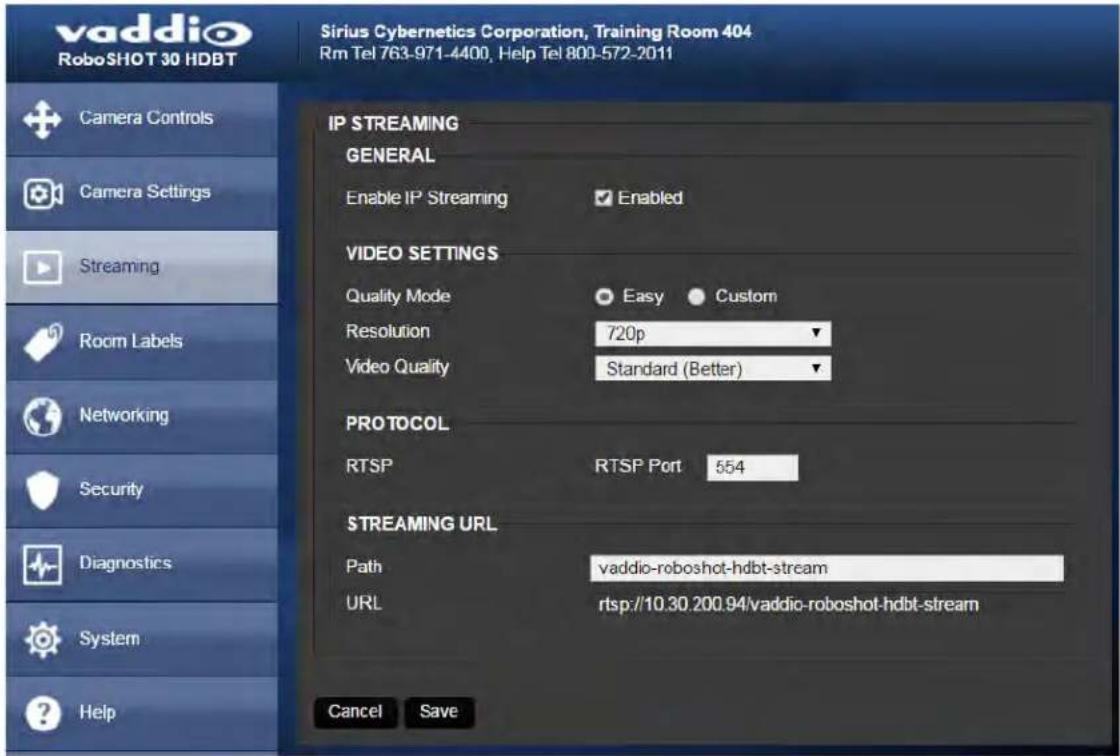Open the Security section
Image resolution: width=1120 pixels, height=756 pixels.
141,491
